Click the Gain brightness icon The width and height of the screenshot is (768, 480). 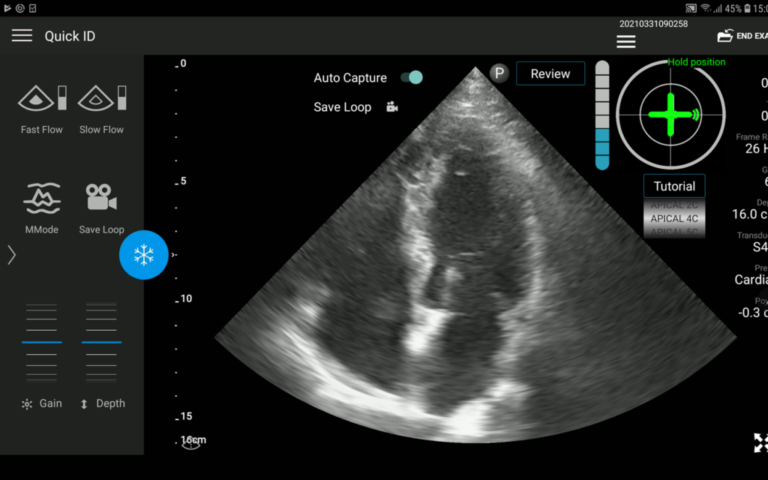click(x=27, y=404)
